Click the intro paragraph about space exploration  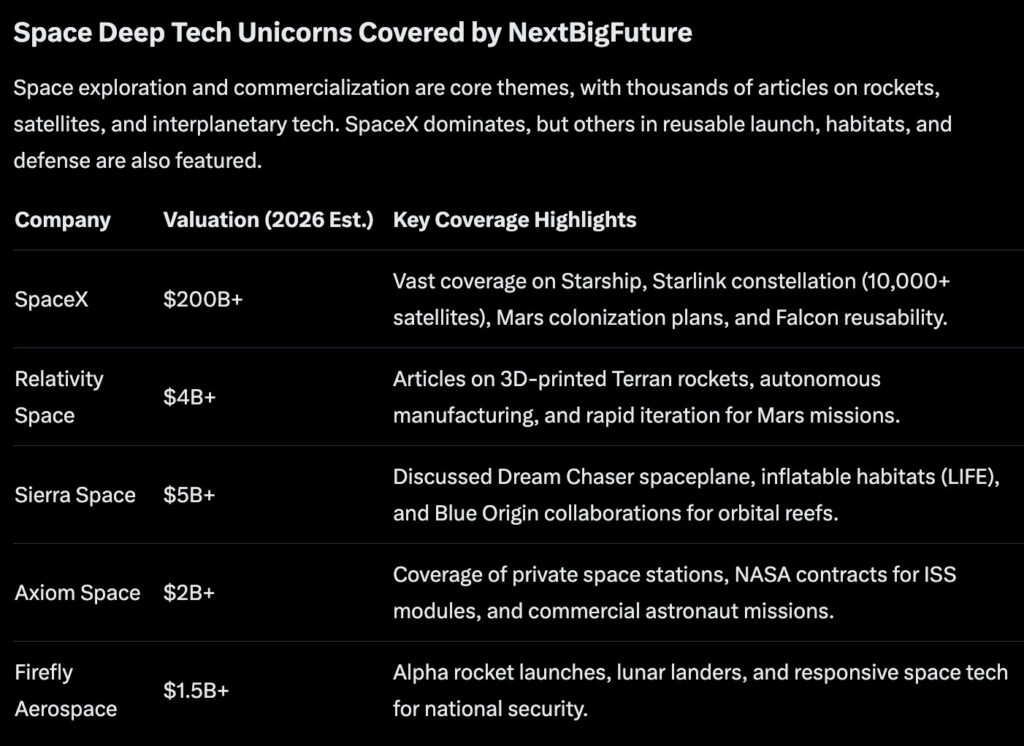(478, 124)
